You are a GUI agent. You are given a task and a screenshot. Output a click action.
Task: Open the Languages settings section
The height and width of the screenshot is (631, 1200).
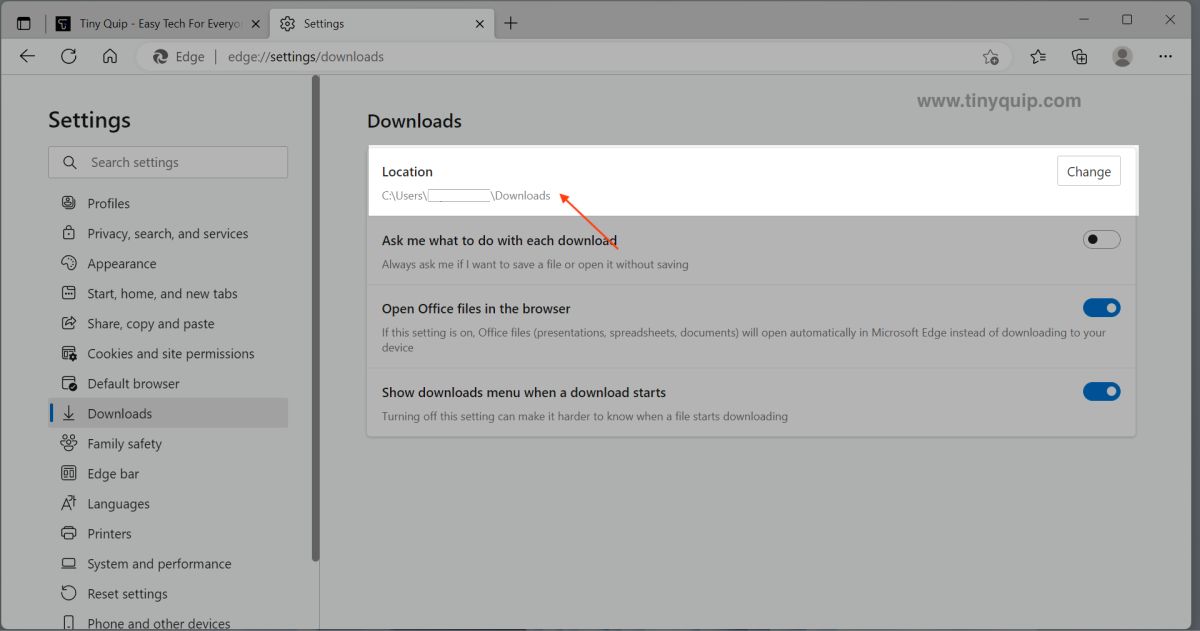[120, 503]
